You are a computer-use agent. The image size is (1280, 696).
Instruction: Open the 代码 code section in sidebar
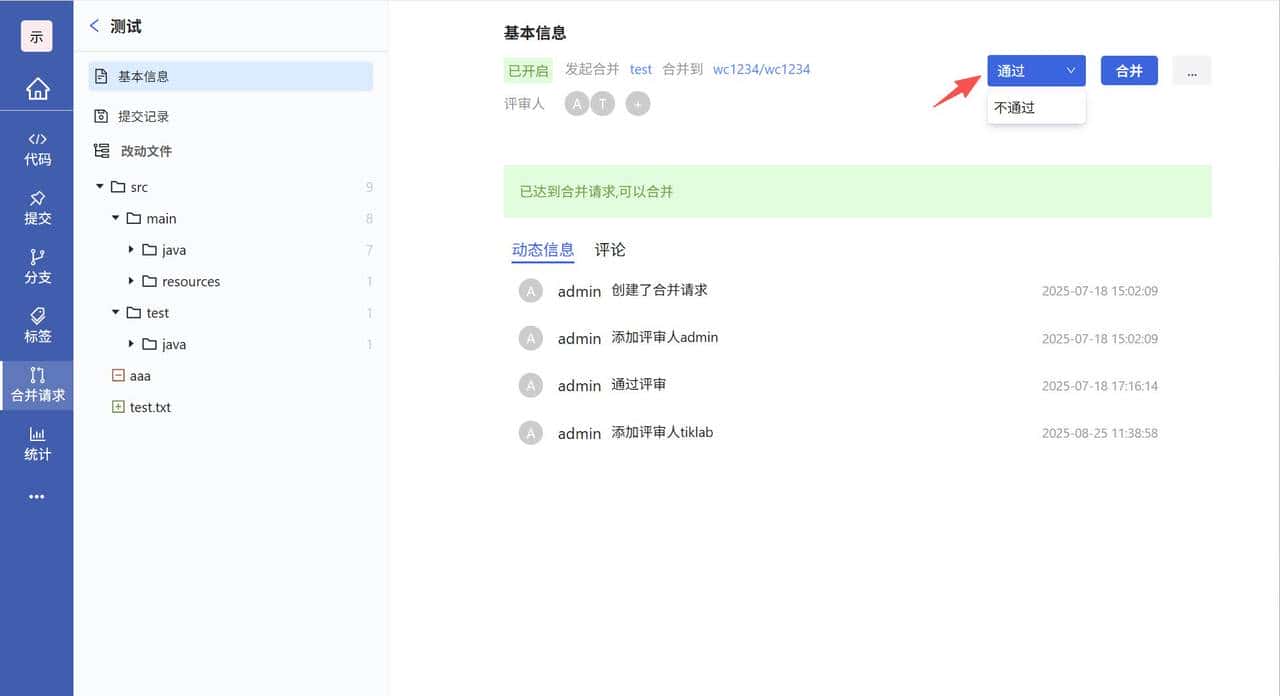37,148
